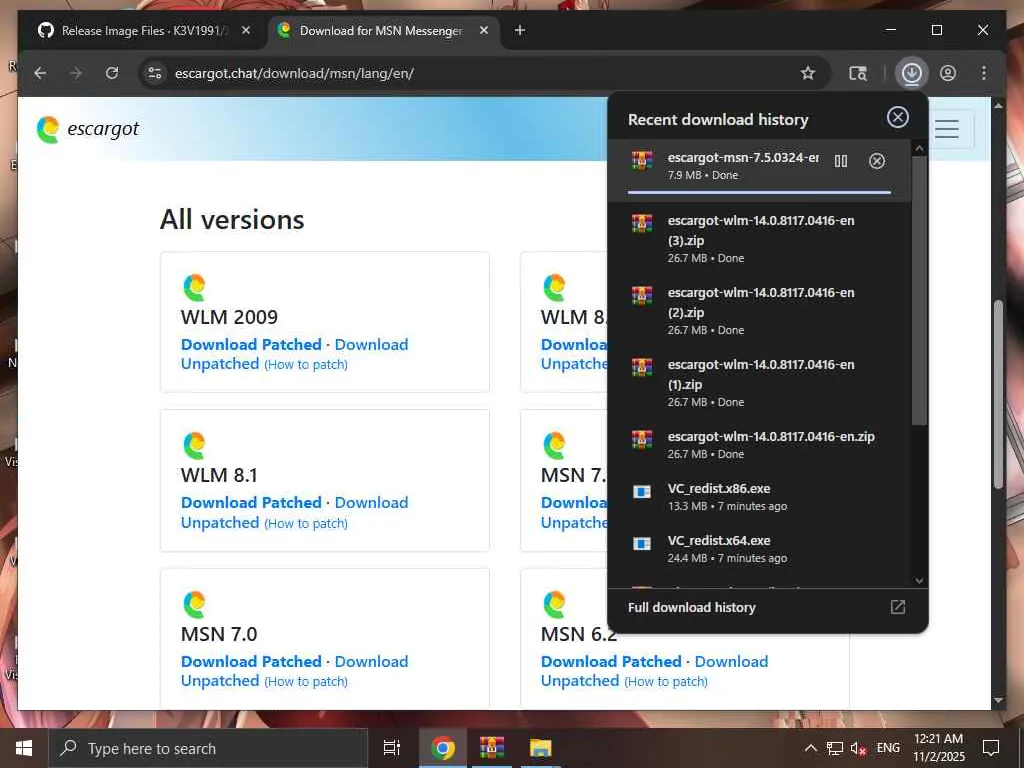Open How to patch under MSN 7.0
This screenshot has width=1024, height=768.
click(306, 681)
